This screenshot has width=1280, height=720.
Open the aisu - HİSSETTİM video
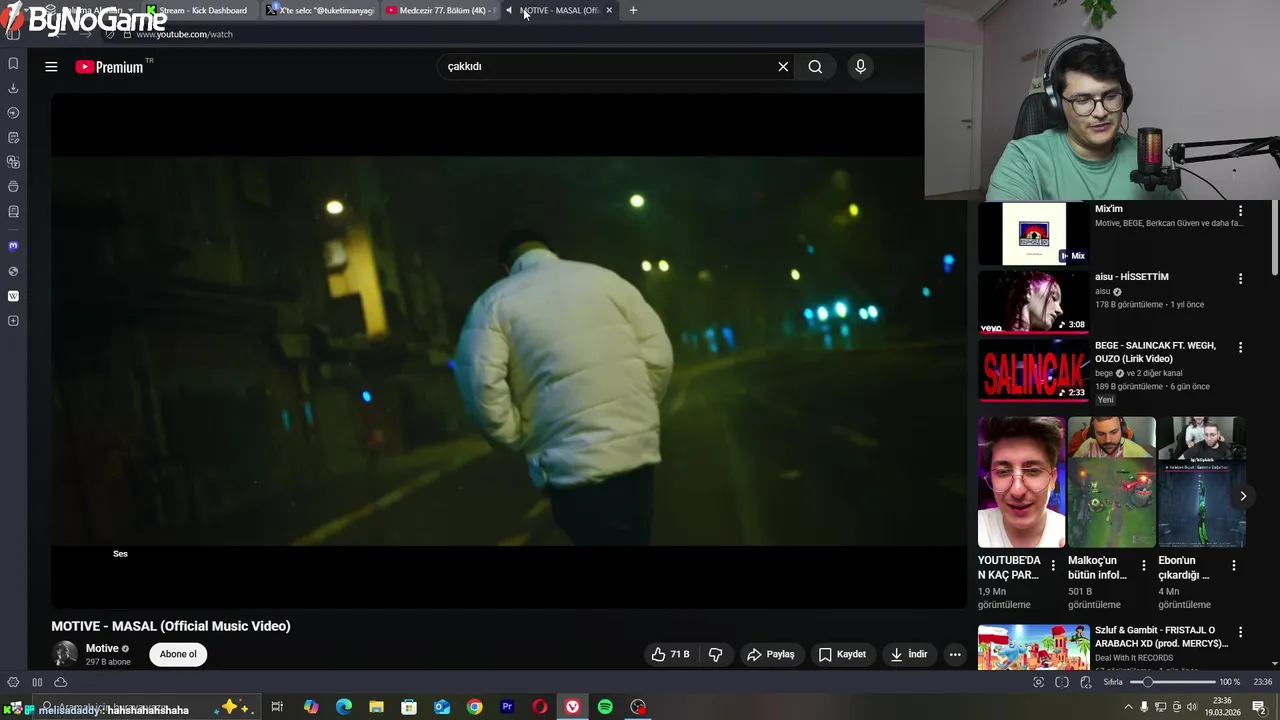click(1131, 277)
